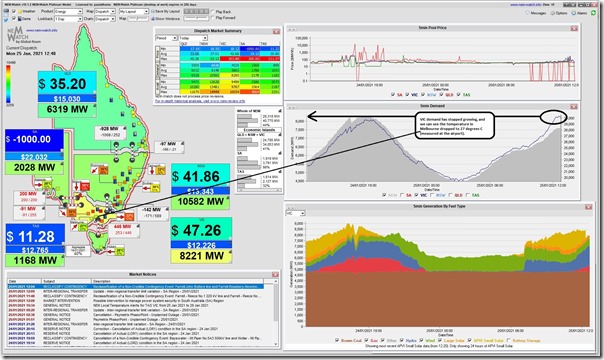Open the Period dropdown in Market Summary

point(166,38)
